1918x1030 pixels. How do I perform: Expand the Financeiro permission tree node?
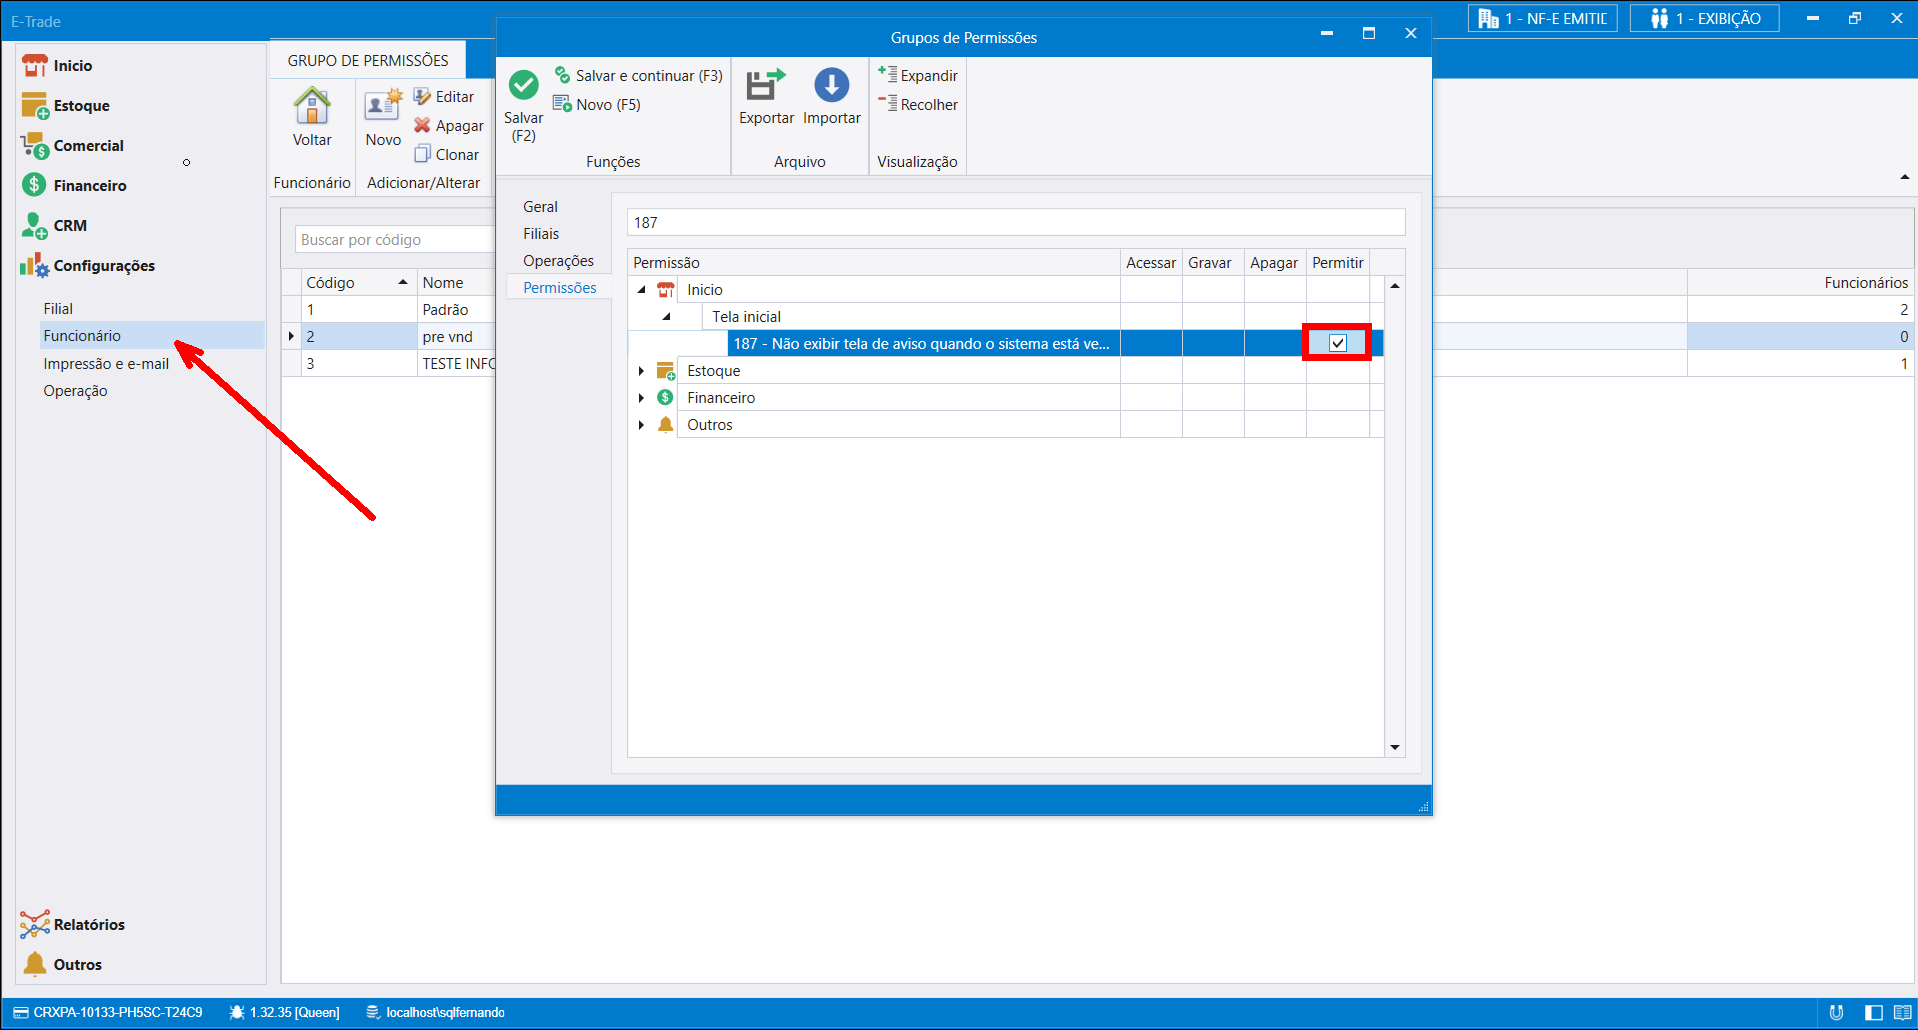tap(641, 398)
